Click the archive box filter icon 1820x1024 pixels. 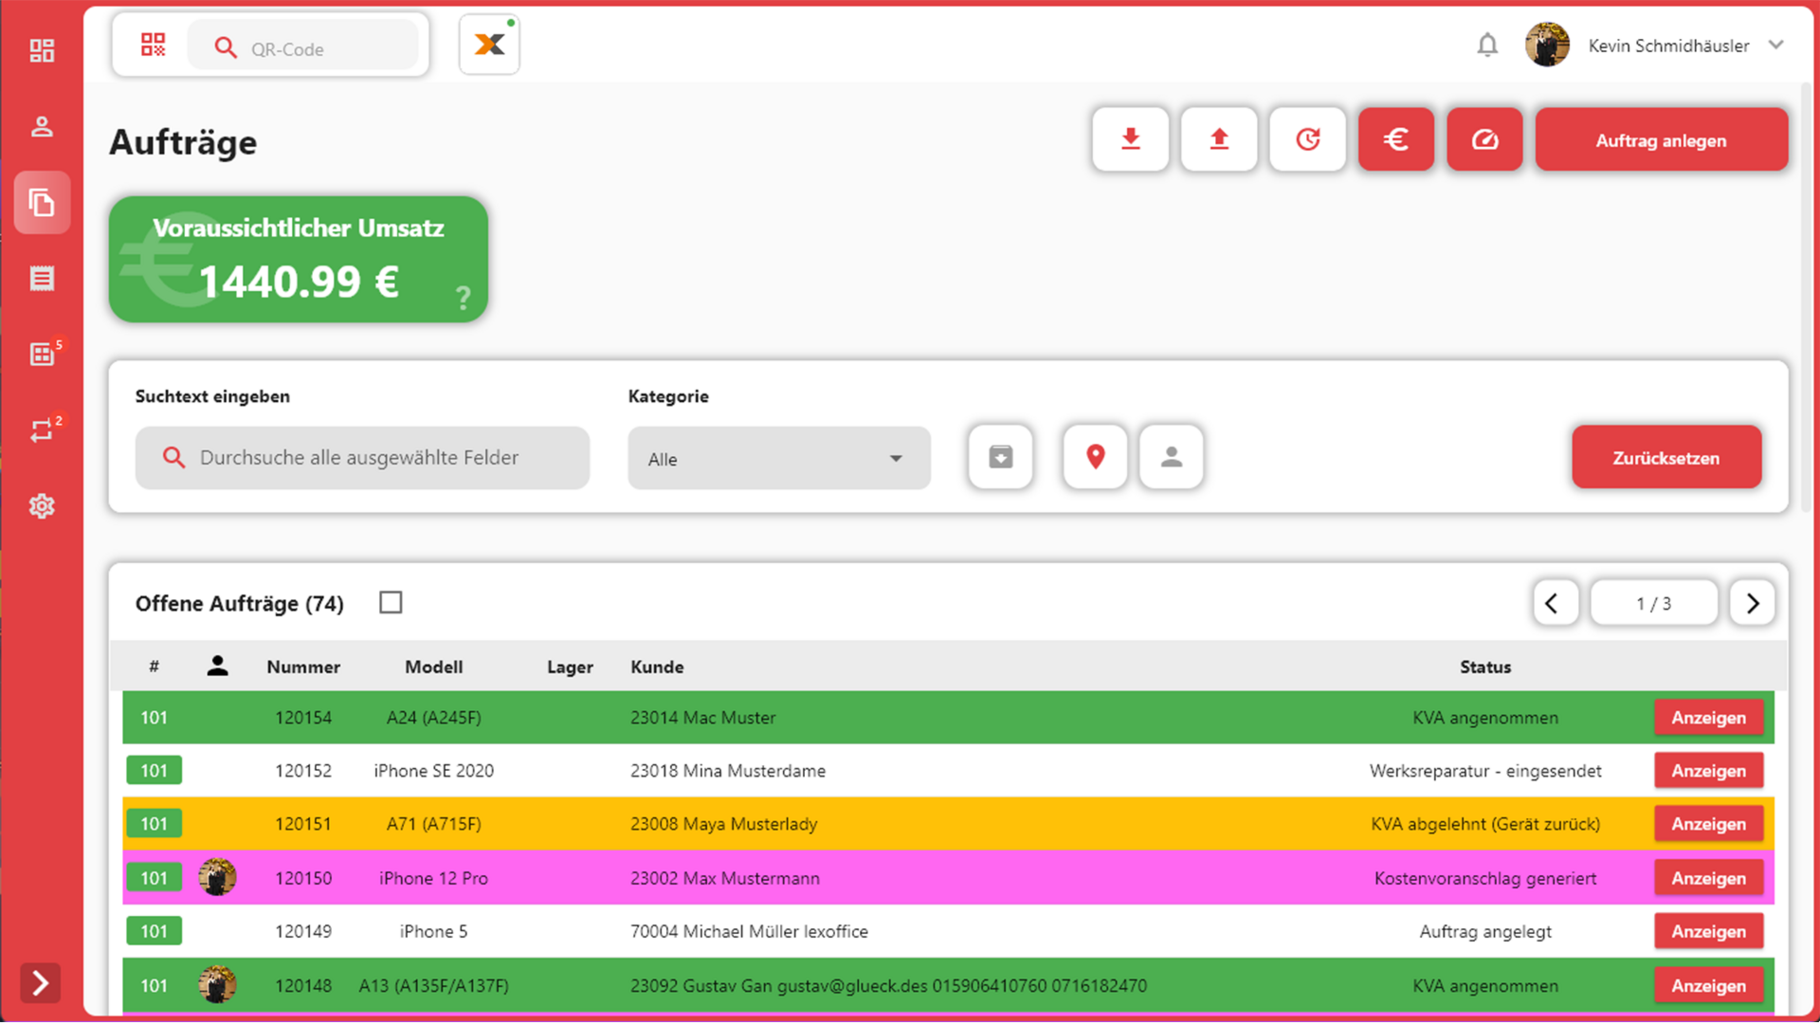(x=1000, y=457)
